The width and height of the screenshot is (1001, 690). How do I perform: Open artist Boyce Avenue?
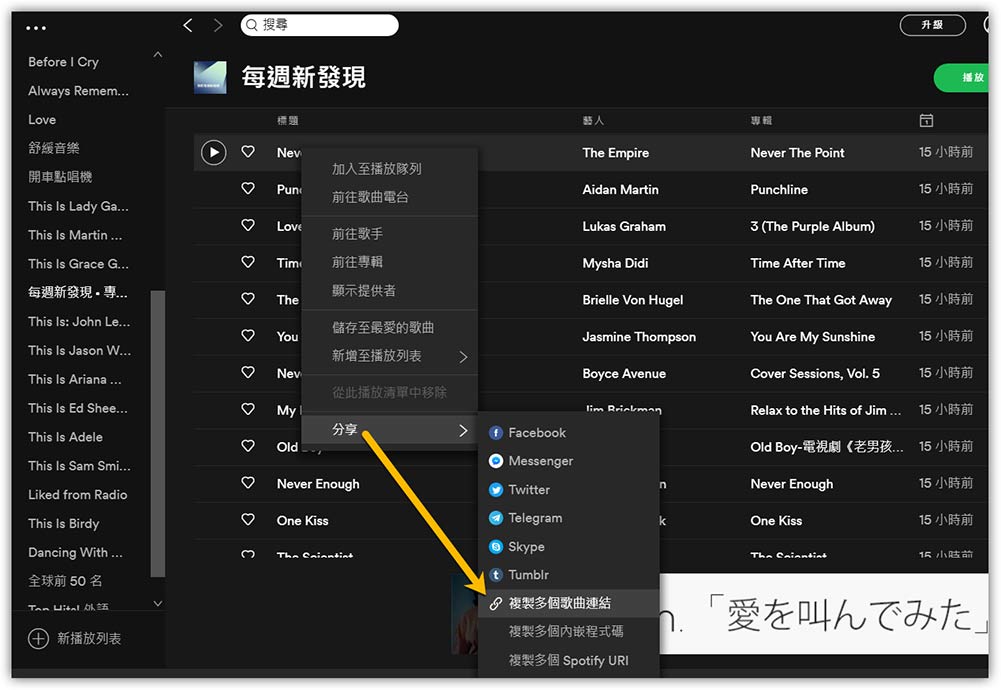(x=624, y=373)
